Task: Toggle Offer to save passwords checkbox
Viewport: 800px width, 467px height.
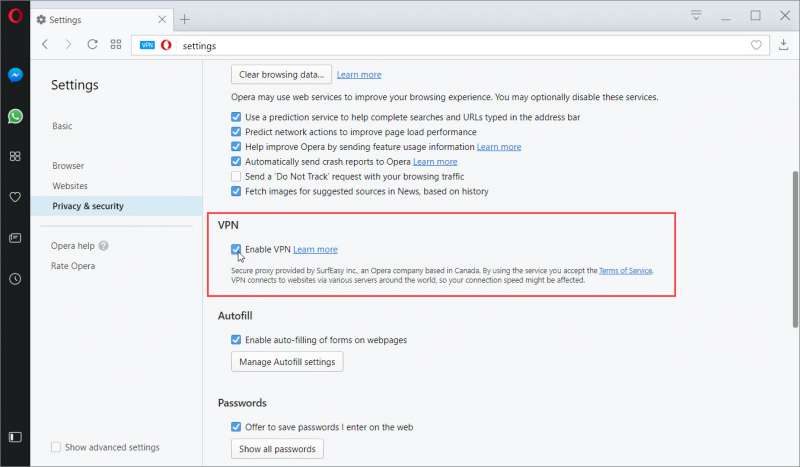Action: [236, 427]
